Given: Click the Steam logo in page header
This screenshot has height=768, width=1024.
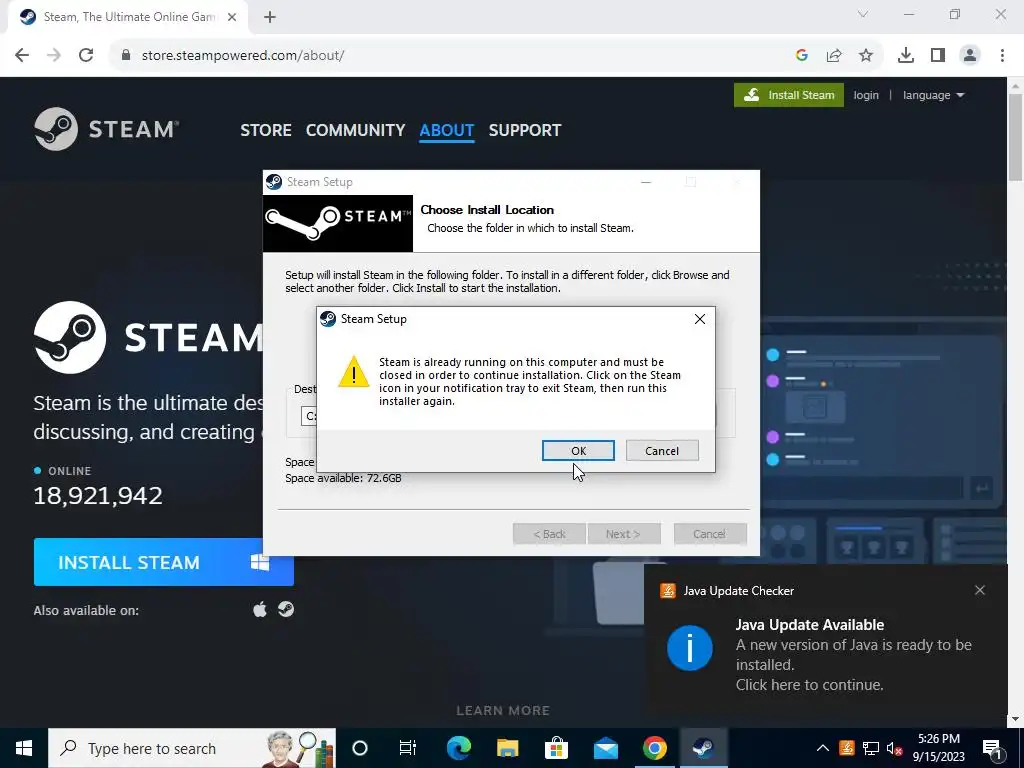Looking at the screenshot, I should [x=106, y=129].
